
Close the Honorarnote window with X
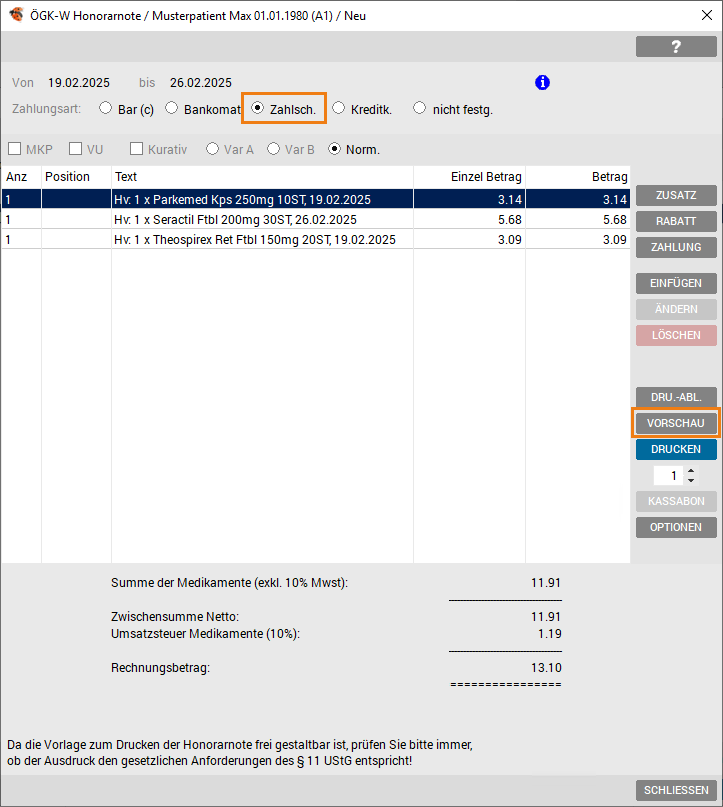[707, 15]
